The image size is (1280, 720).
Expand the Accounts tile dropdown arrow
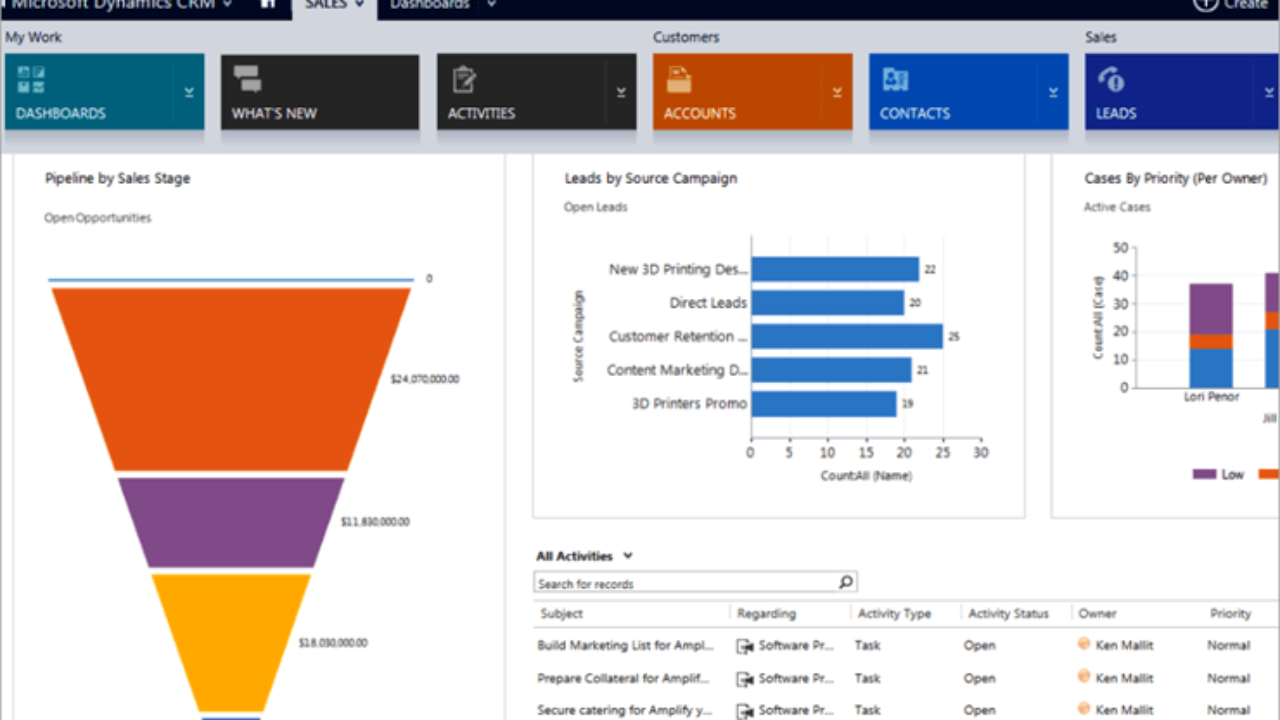coord(837,92)
